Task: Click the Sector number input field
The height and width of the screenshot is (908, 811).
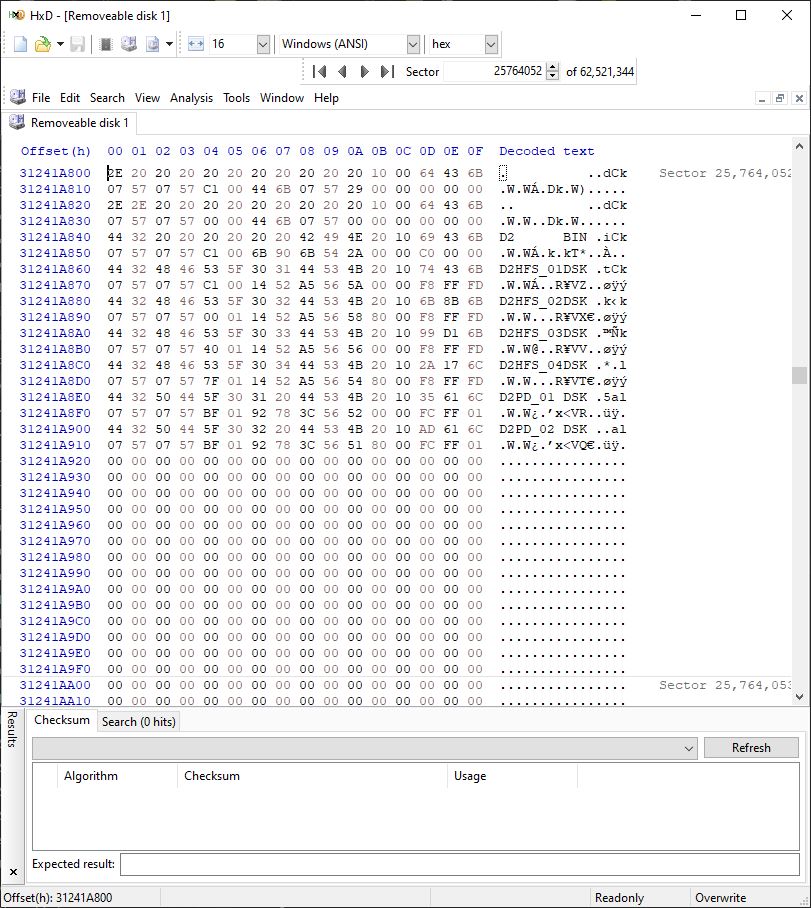Action: tap(495, 71)
